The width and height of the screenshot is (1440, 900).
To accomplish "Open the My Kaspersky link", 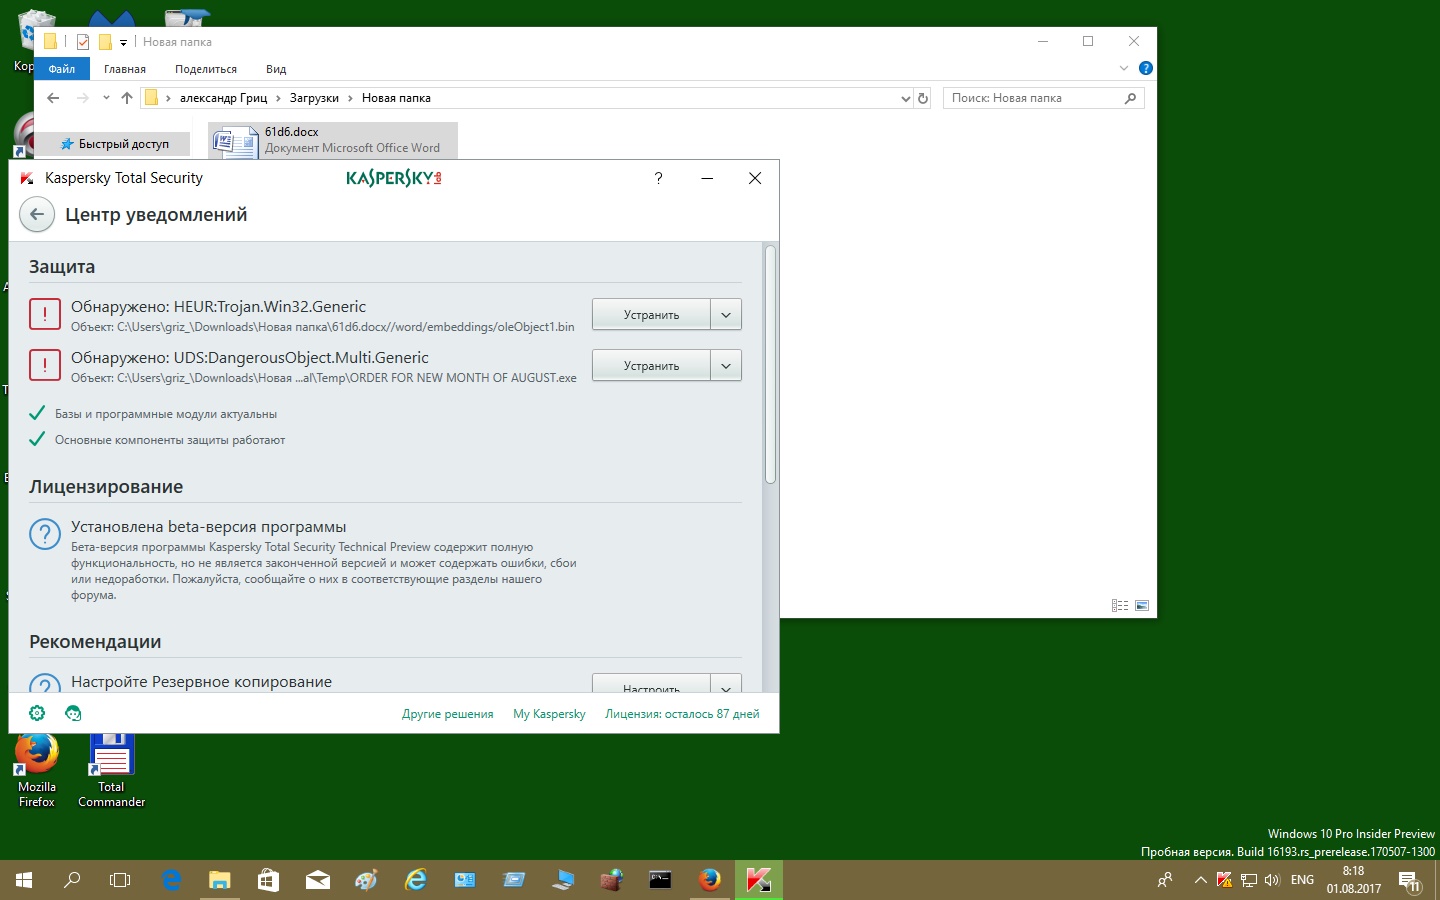I will (x=549, y=714).
